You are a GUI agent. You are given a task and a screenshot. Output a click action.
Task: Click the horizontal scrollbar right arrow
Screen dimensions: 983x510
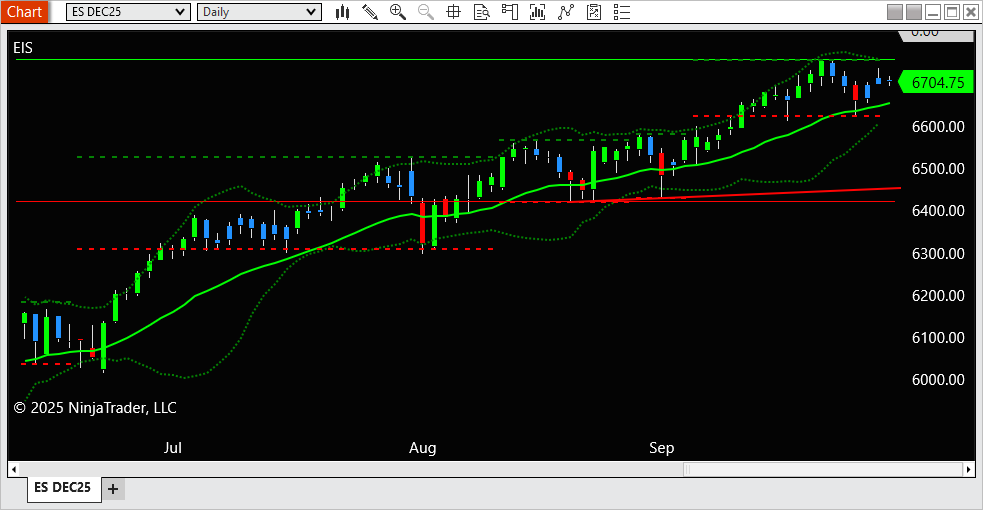(969, 469)
